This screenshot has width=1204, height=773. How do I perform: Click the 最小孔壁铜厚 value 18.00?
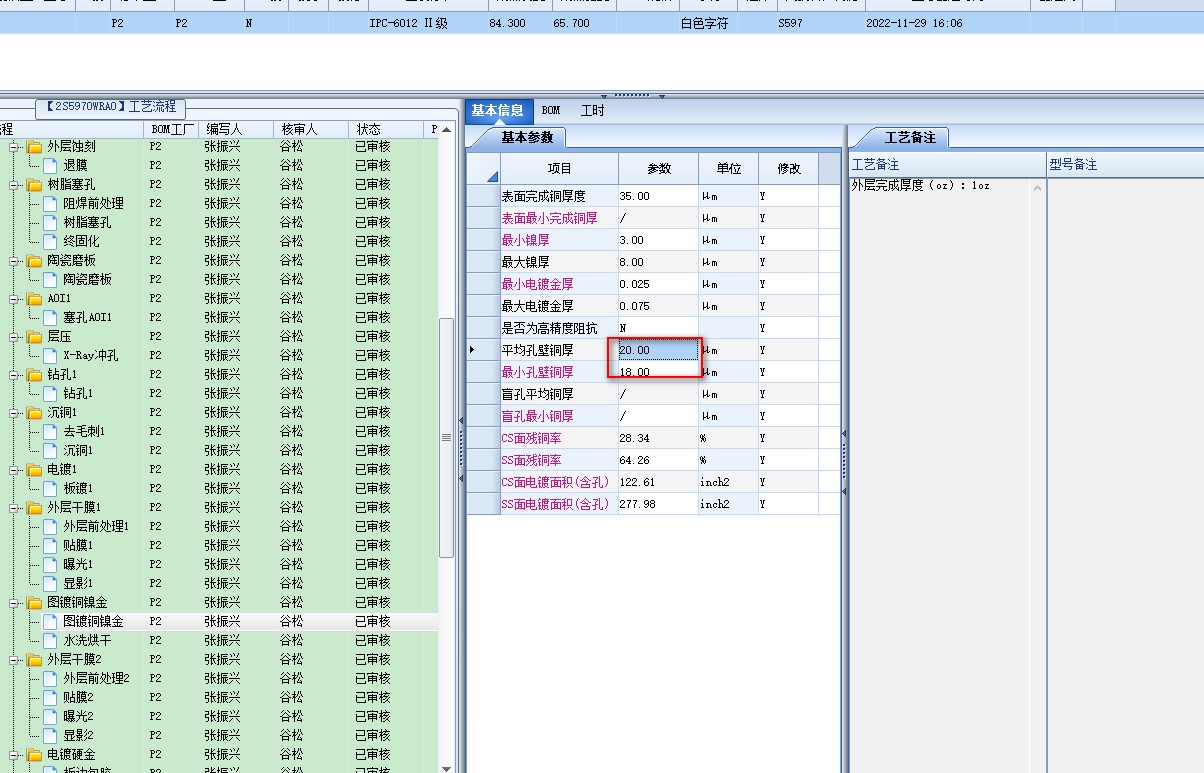(658, 372)
